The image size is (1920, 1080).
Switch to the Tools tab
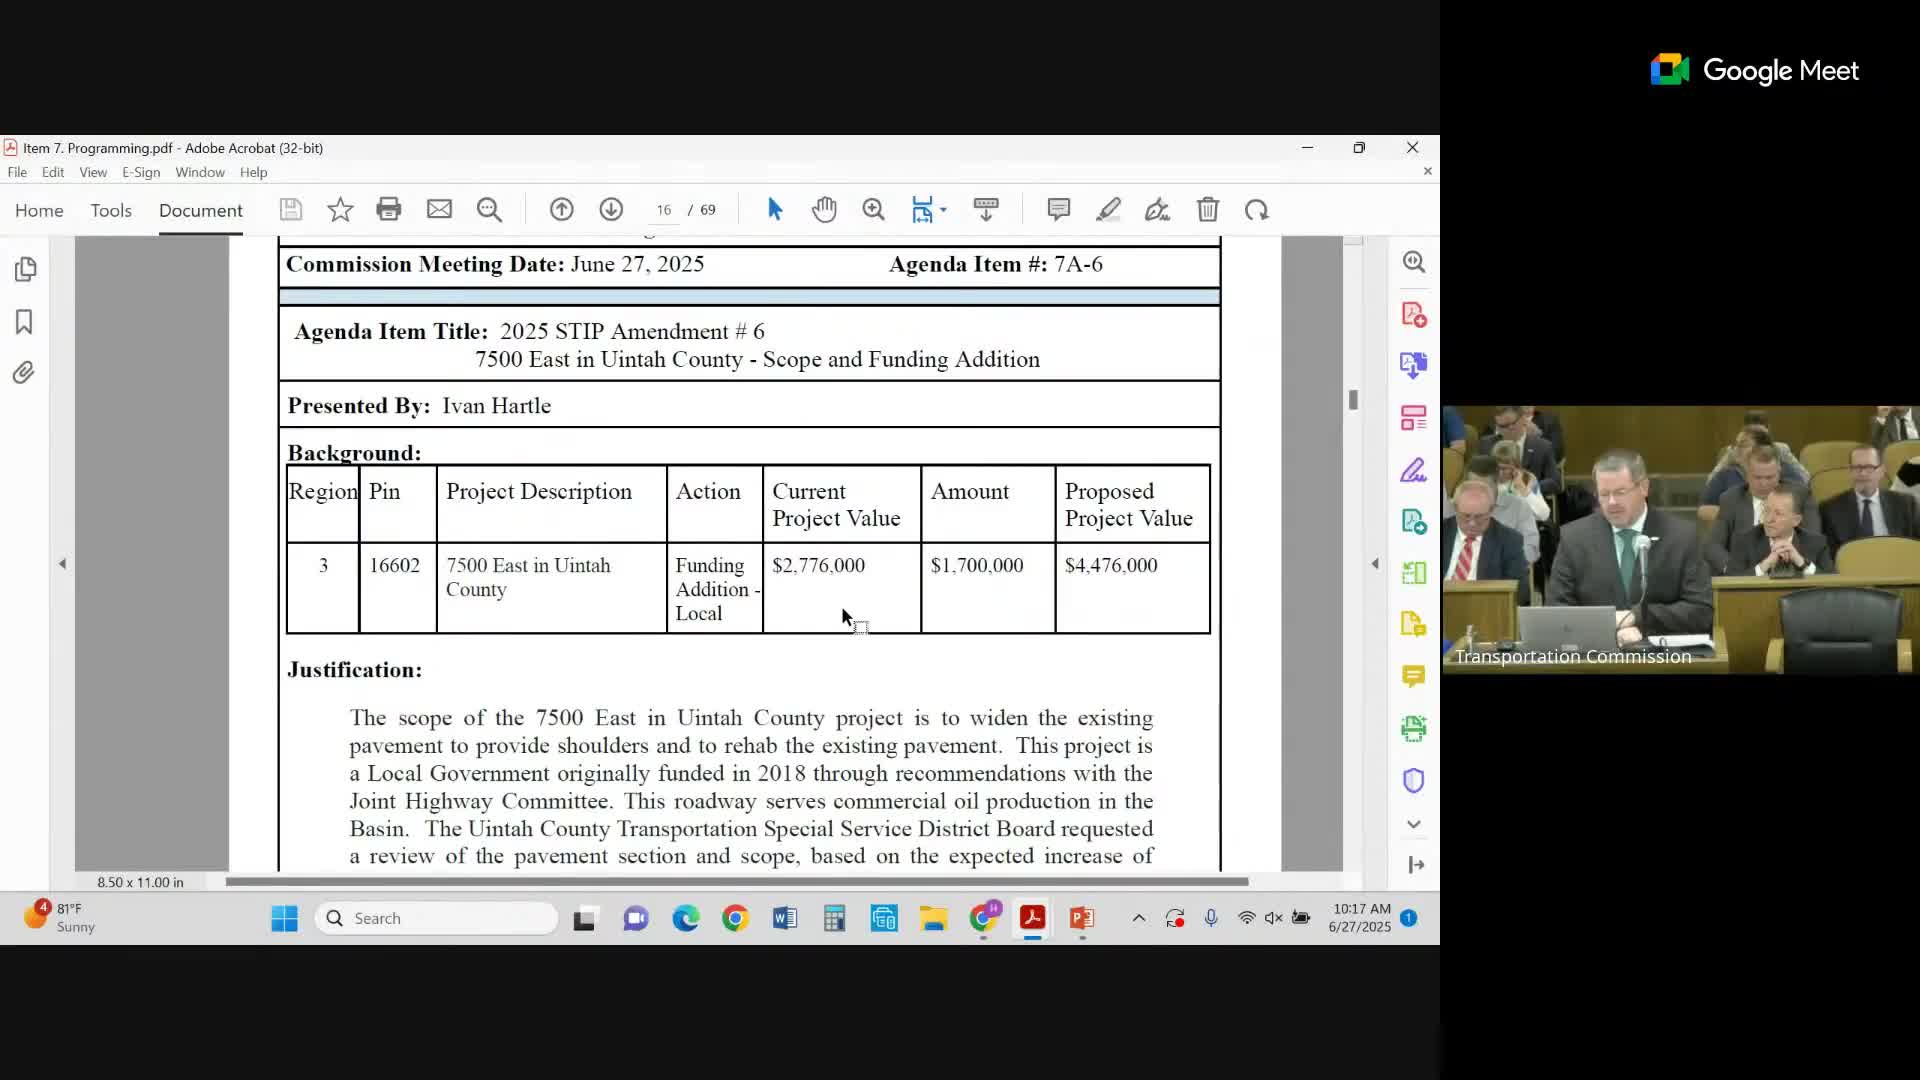(x=111, y=210)
